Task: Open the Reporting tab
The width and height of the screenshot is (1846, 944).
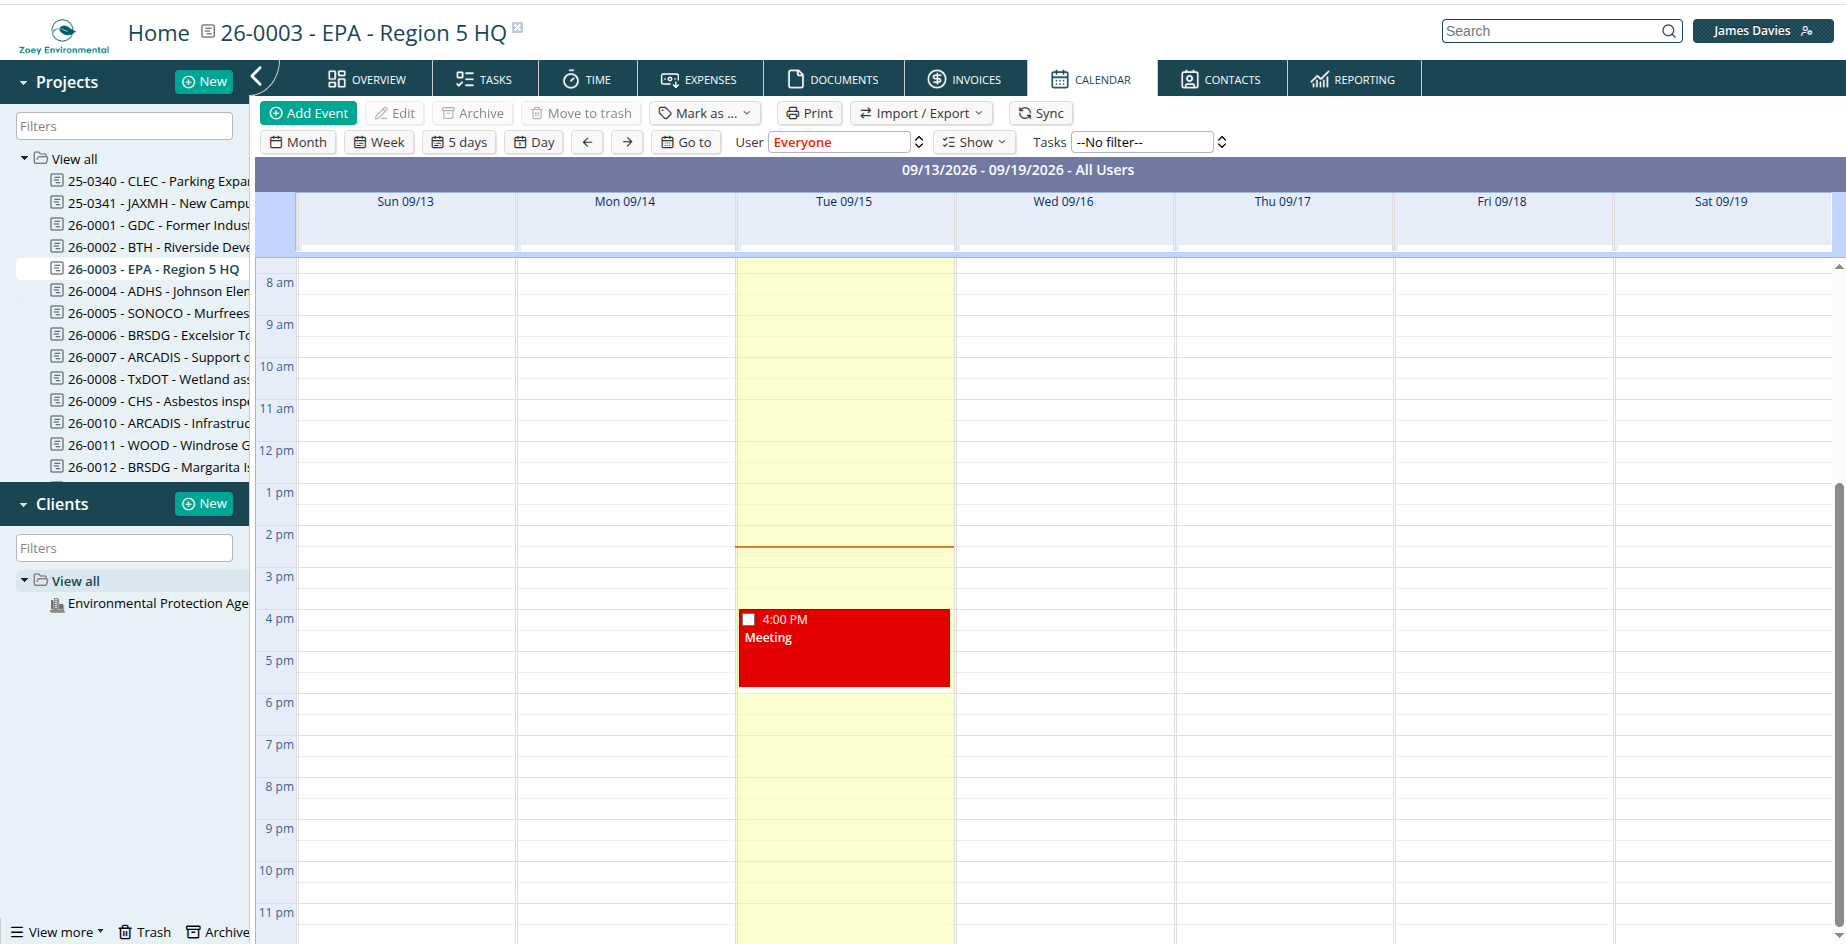Action: [1353, 79]
